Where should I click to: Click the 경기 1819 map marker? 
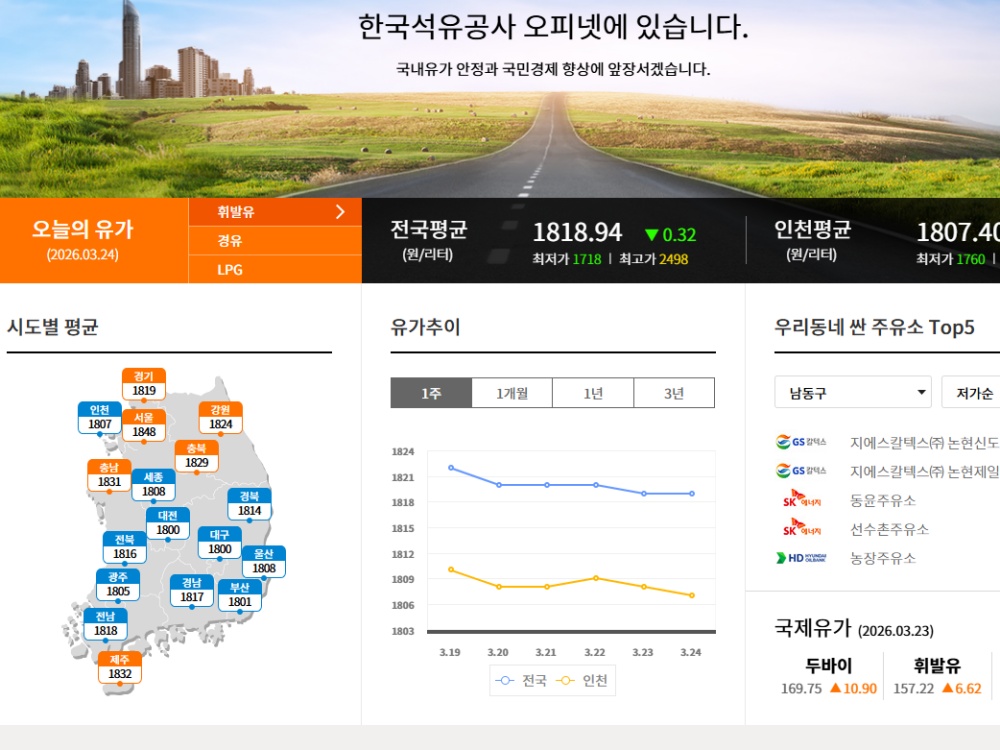(x=143, y=384)
